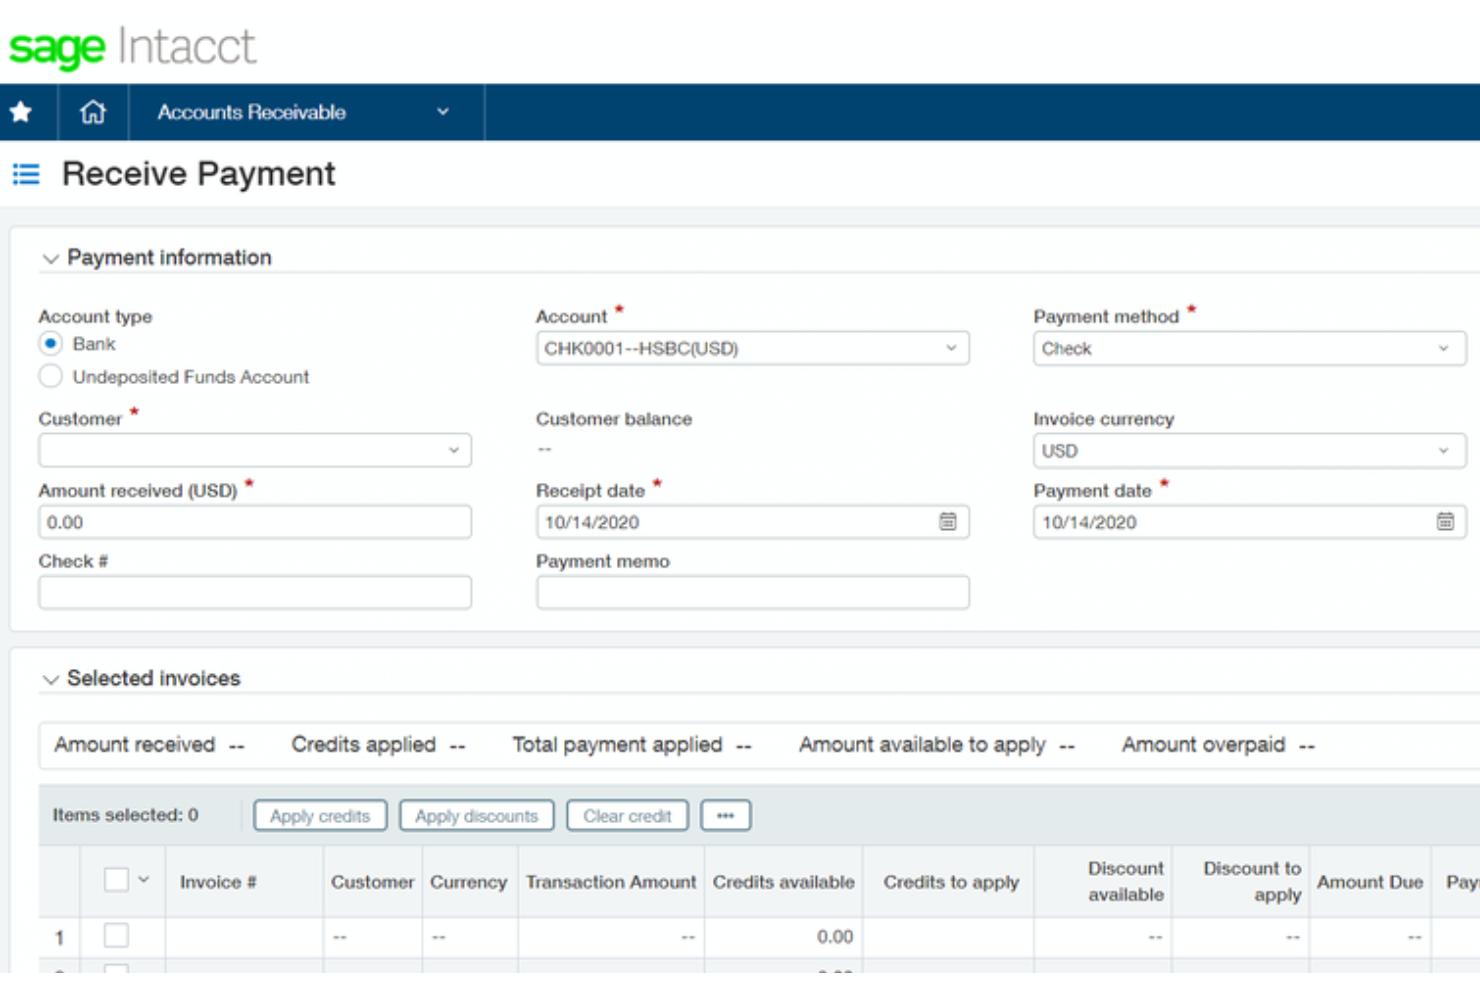Screen dimensions: 1480x987
Task: Open the more actions ellipsis button
Action: (726, 815)
